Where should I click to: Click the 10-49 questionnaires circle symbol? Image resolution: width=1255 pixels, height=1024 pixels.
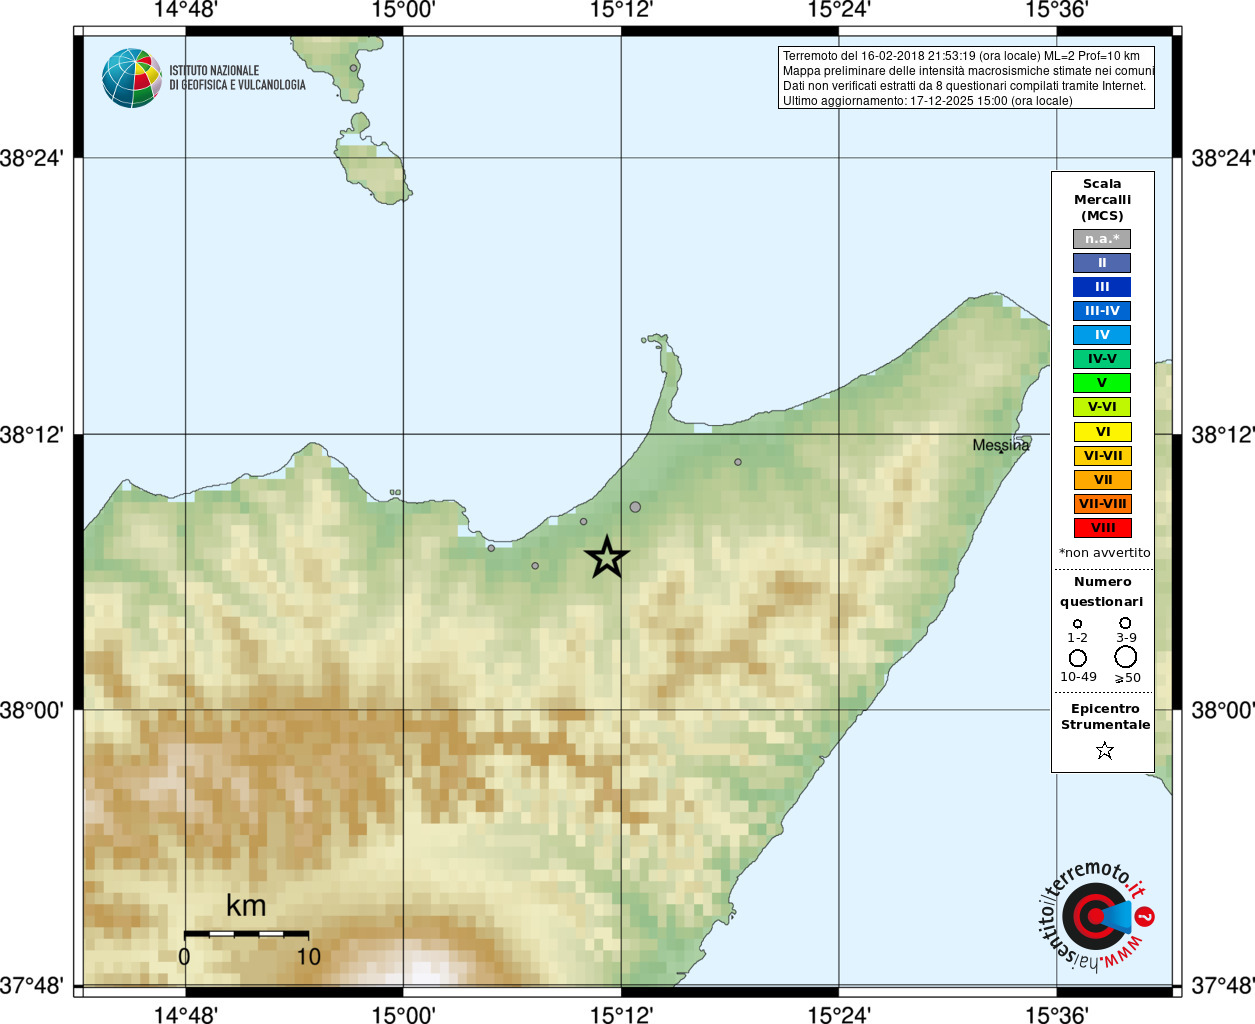click(x=1078, y=658)
